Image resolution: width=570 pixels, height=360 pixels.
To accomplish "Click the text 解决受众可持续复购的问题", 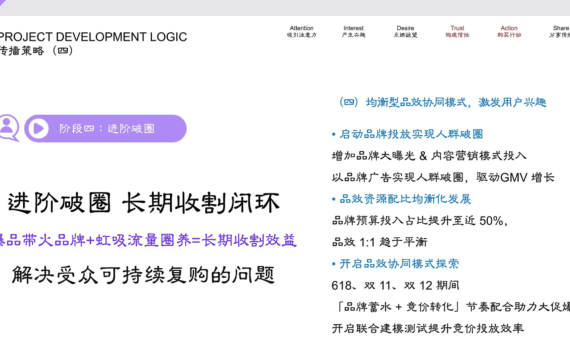I will [x=143, y=275].
